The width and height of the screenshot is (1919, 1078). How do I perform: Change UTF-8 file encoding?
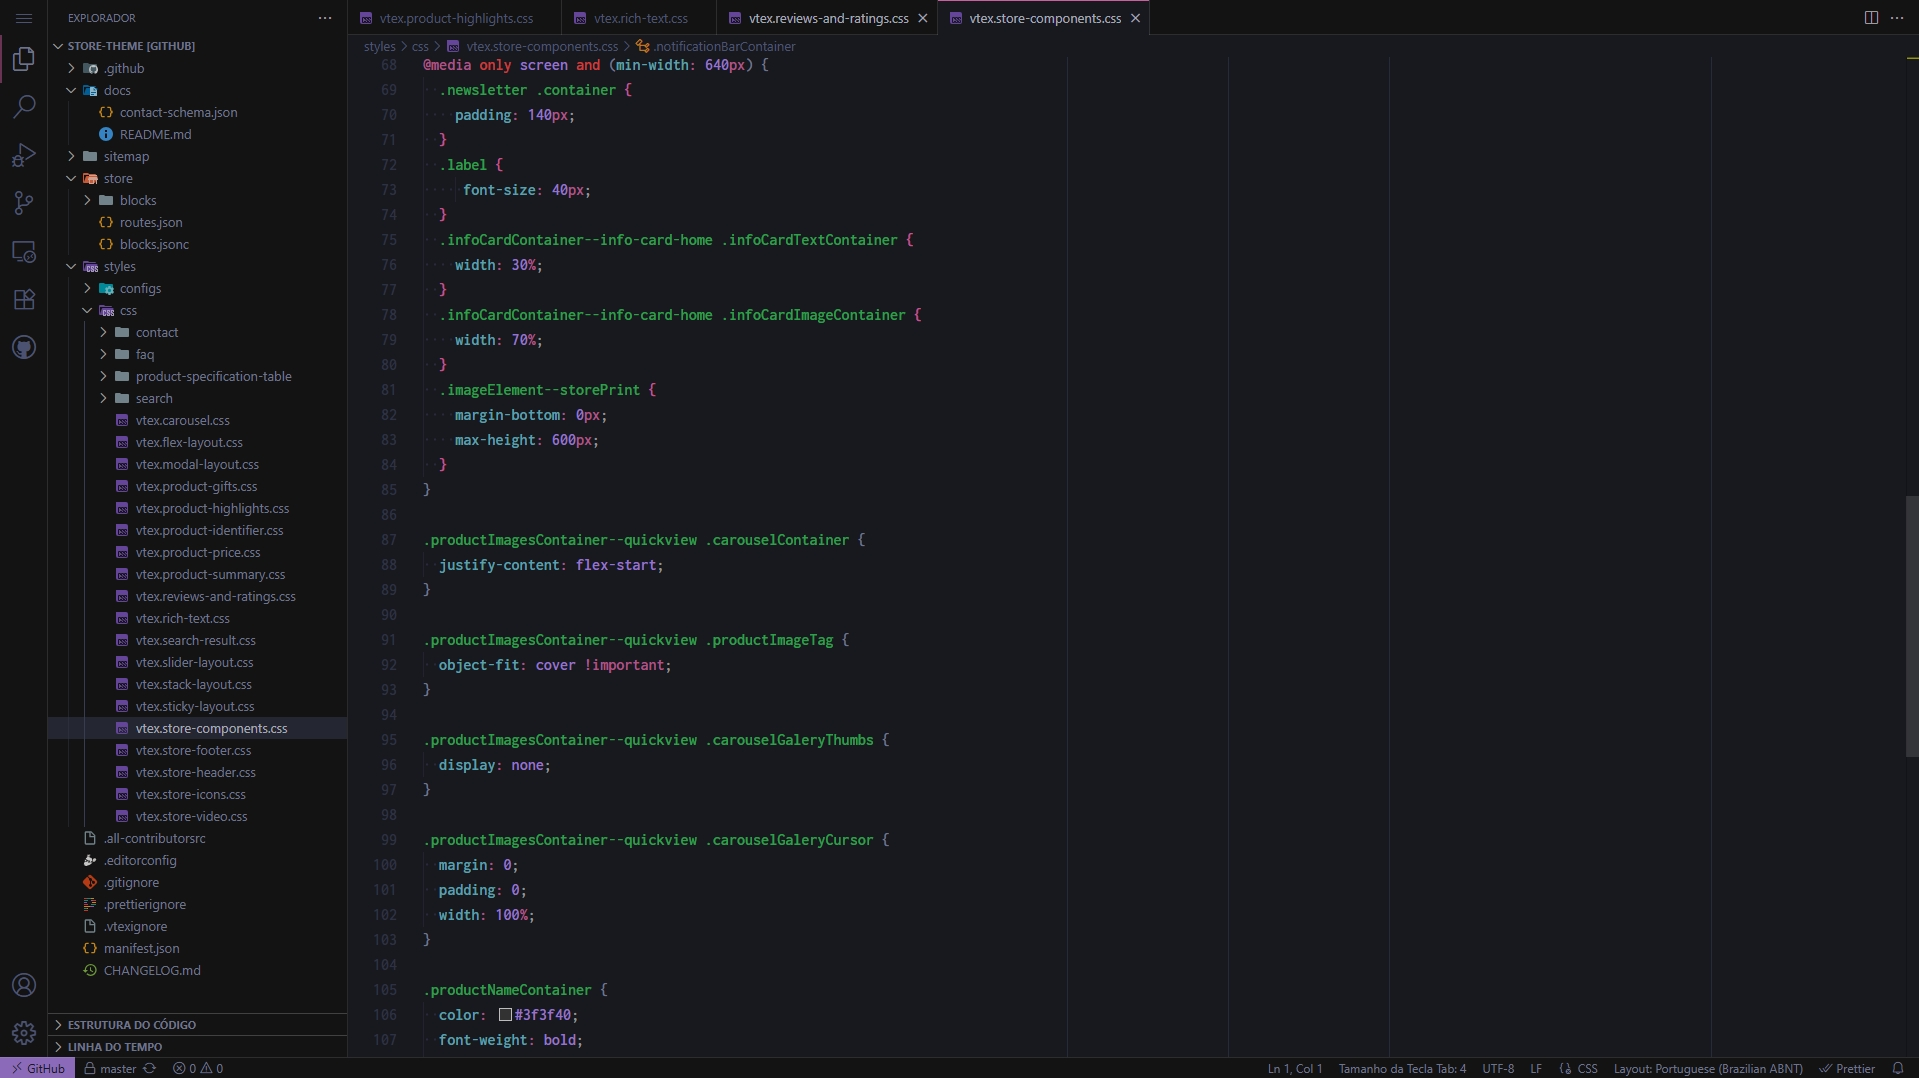coord(1498,1068)
